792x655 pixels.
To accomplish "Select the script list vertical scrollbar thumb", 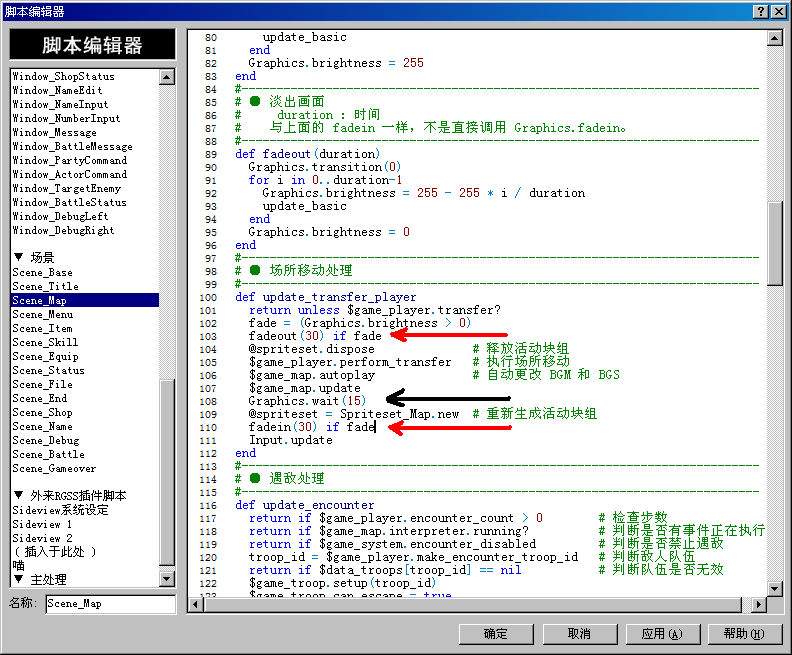I will pyautogui.click(x=167, y=472).
